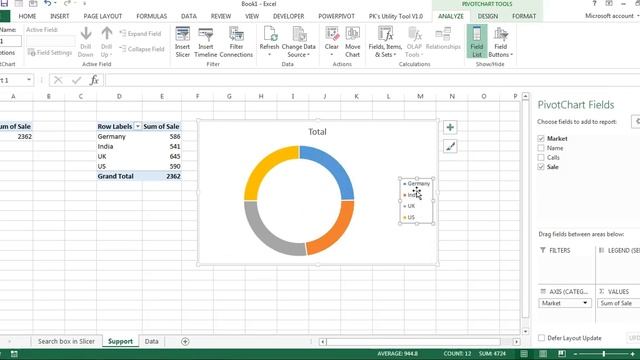The width and height of the screenshot is (640, 360).
Task: Switch to Page Layout view icon
Action: (543, 354)
